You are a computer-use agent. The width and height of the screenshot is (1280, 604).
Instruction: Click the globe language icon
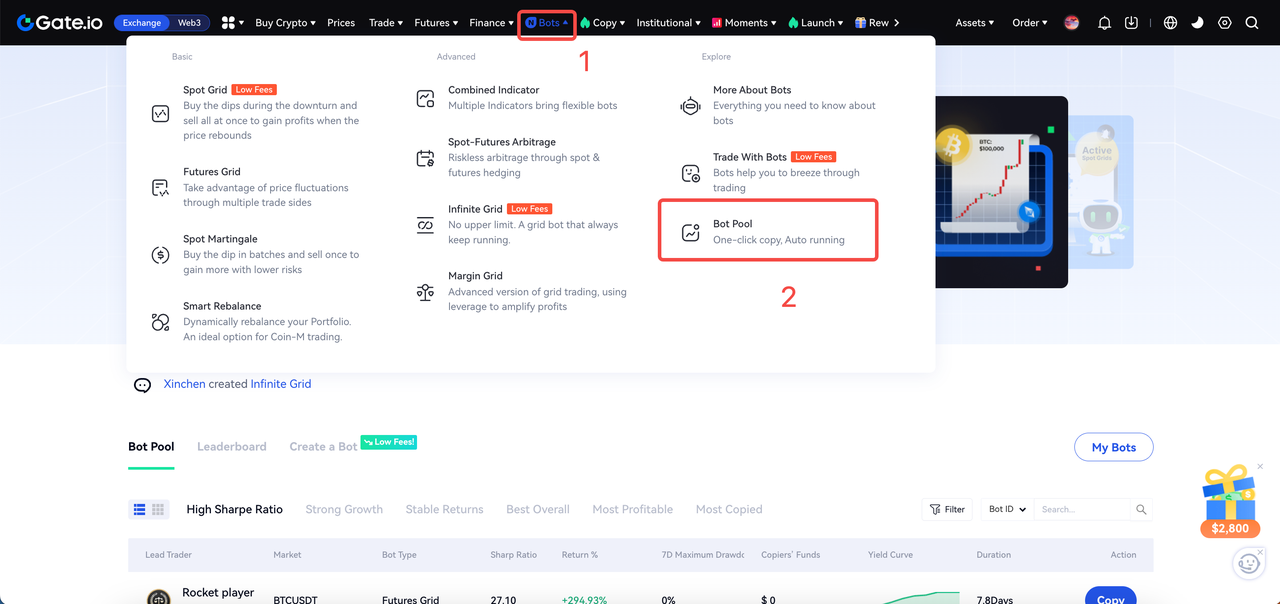(1170, 23)
